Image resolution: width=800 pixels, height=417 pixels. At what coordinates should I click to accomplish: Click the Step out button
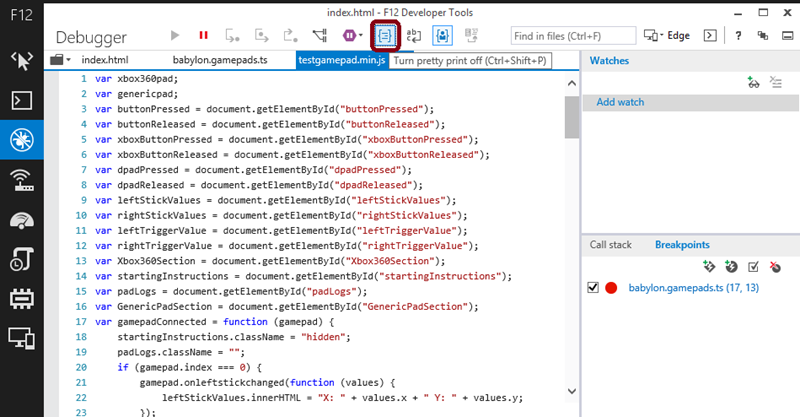[x=291, y=35]
